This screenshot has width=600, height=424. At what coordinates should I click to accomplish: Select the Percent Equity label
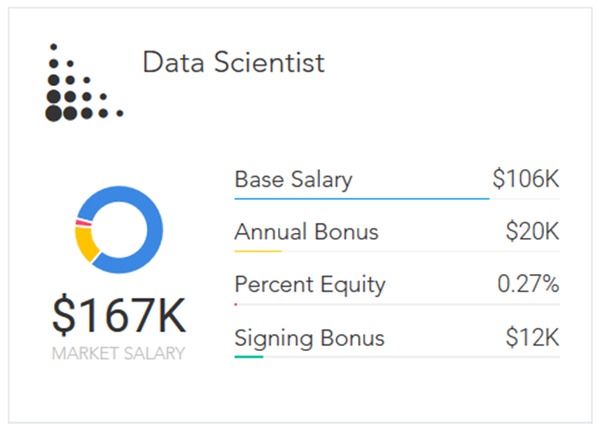310,285
